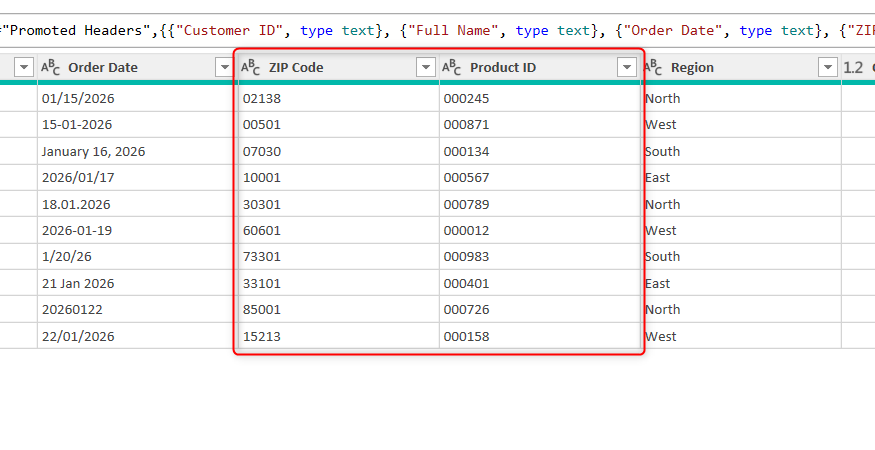The image size is (875, 450).
Task: Click the 1.2 decimal type icon
Action: pyautogui.click(x=853, y=68)
